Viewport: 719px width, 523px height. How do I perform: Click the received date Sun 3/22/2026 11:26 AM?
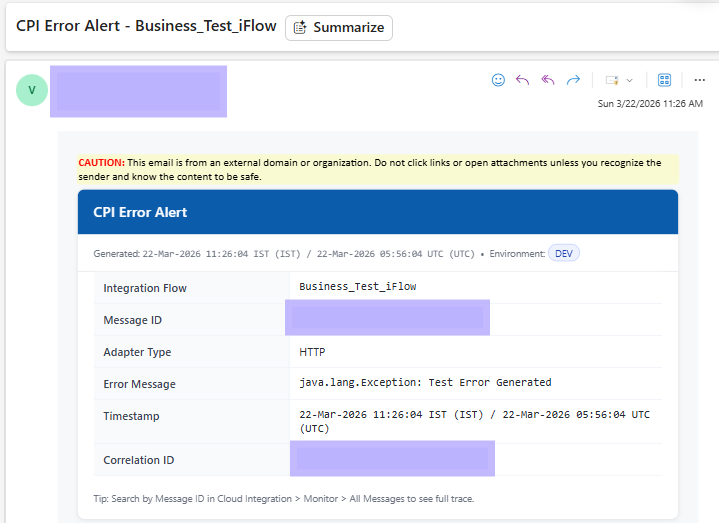click(x=650, y=104)
